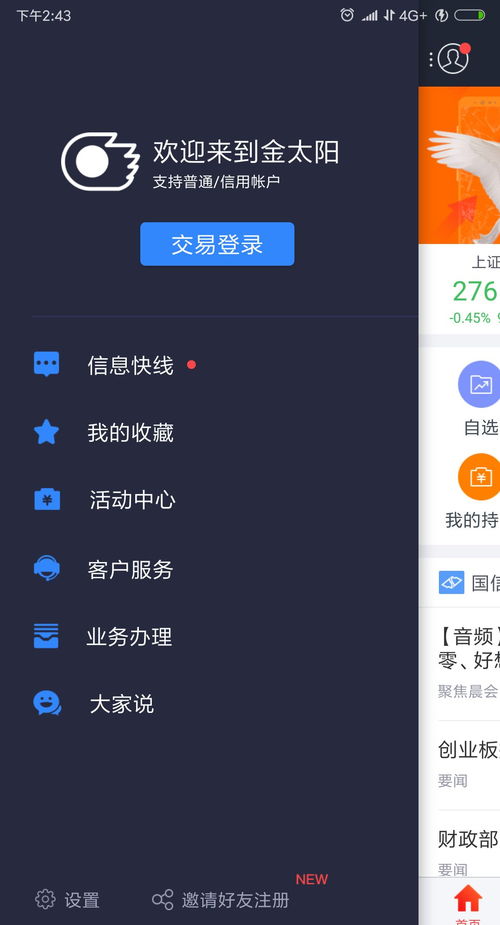Tap the signal strength status icon
The width and height of the screenshot is (500, 925).
(370, 16)
